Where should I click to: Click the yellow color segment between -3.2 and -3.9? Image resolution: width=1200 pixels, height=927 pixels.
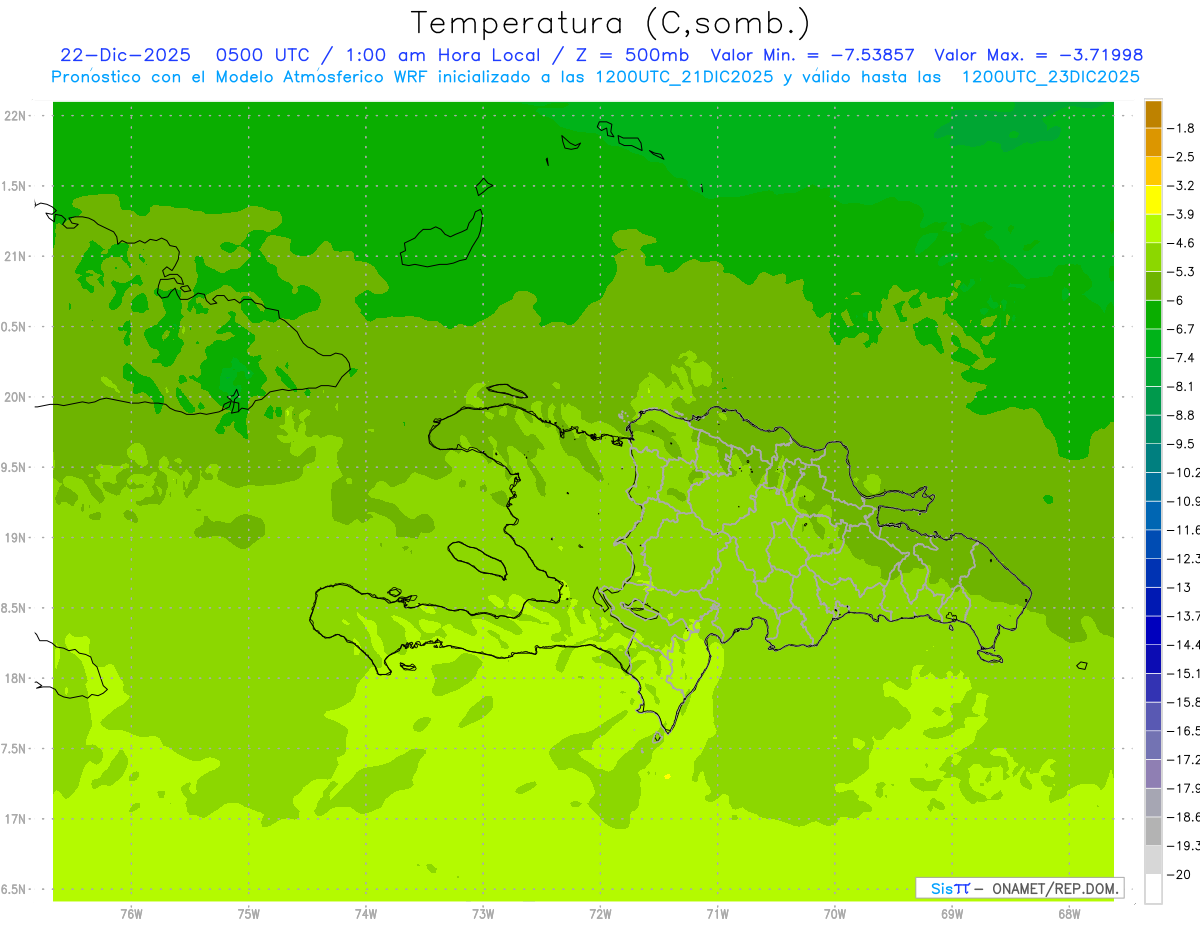click(x=1153, y=200)
